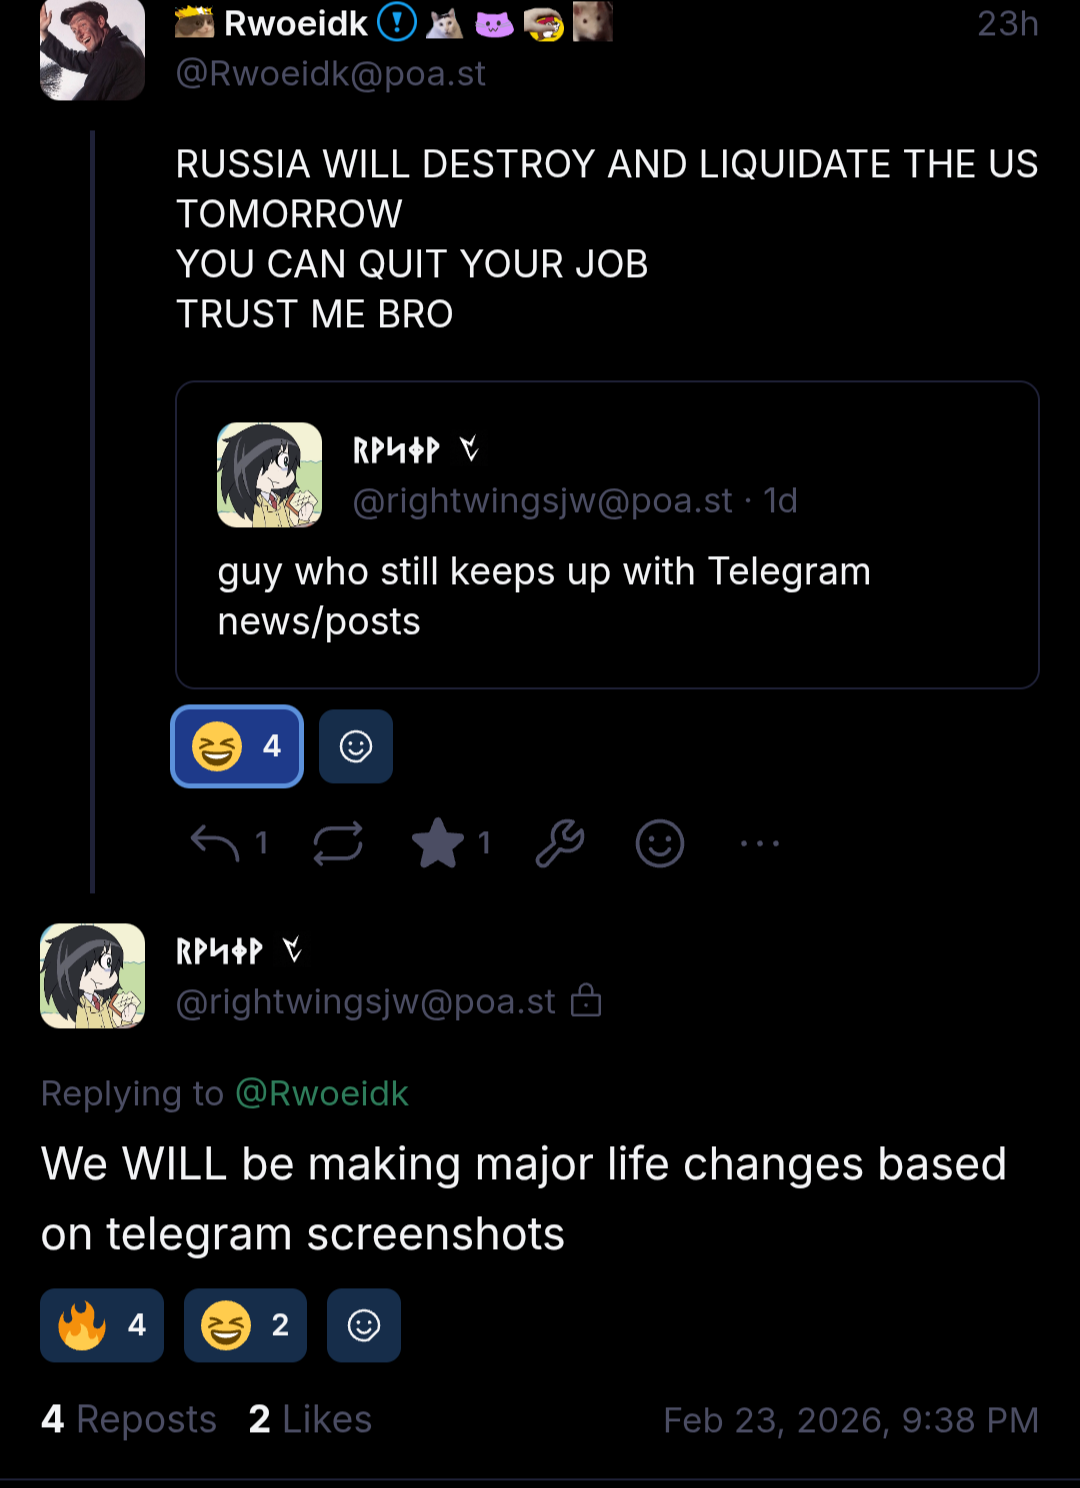Open the wrench admin tools icon
The height and width of the screenshot is (1488, 1080).
(x=560, y=843)
